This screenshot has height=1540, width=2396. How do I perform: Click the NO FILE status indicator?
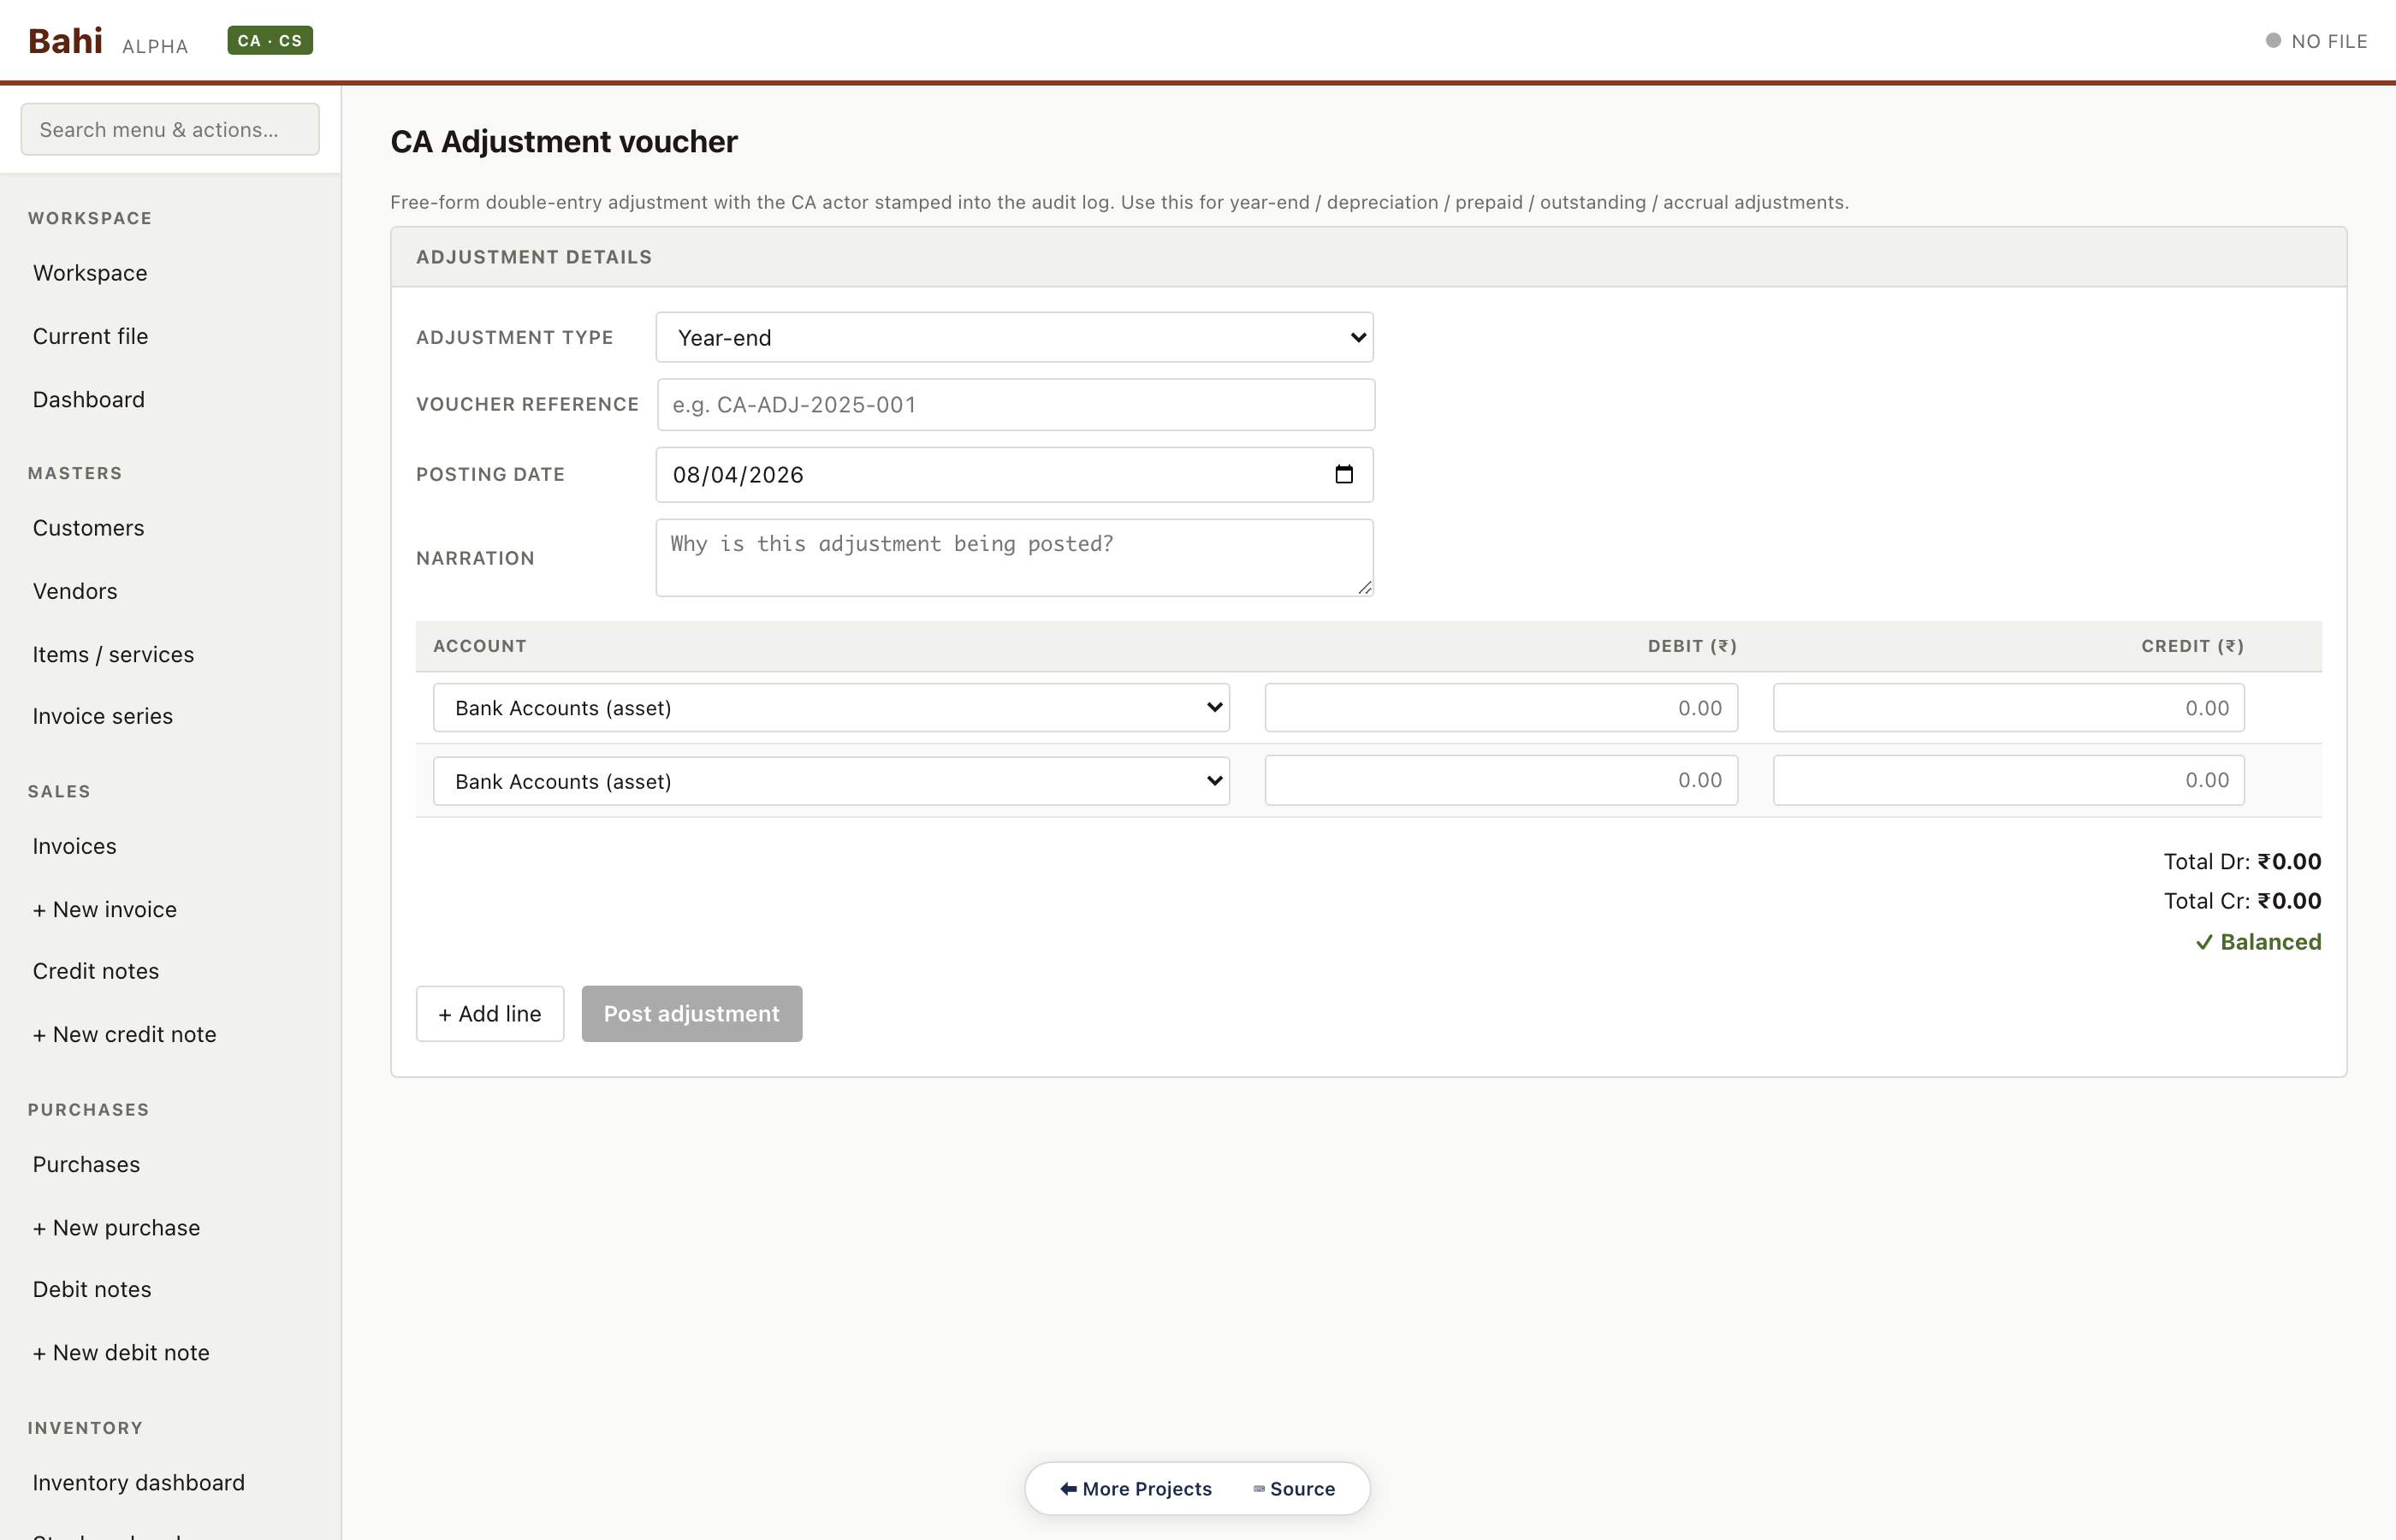pos(2317,41)
